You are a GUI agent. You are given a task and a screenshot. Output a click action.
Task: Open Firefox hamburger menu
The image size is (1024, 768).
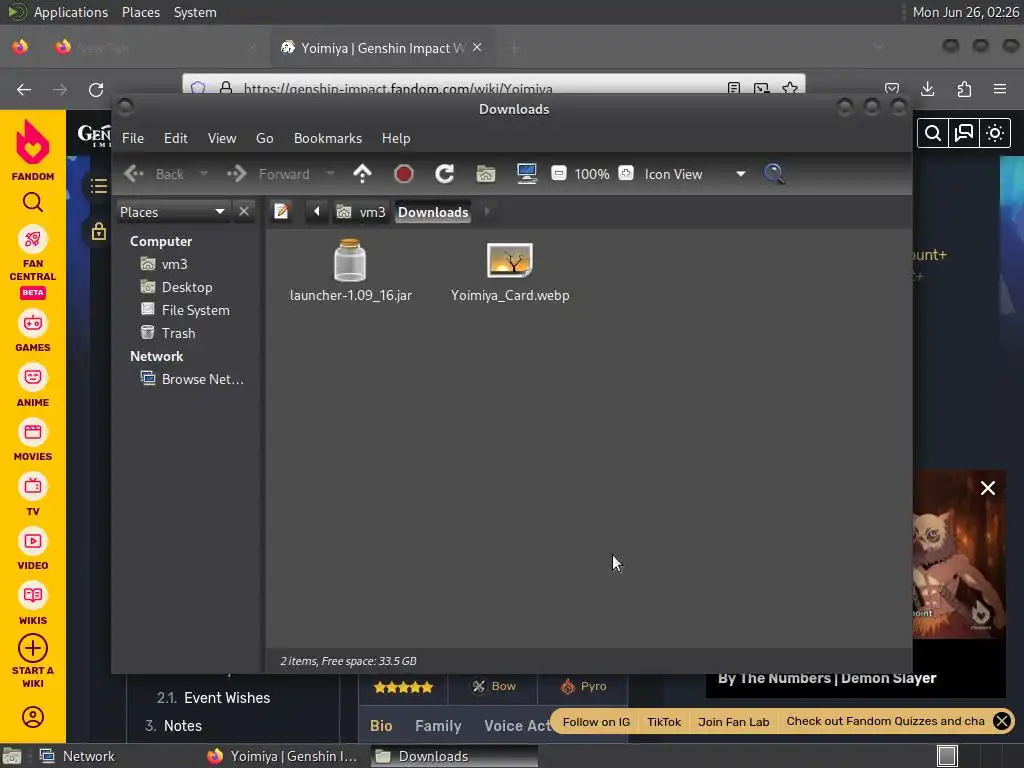point(1000,89)
